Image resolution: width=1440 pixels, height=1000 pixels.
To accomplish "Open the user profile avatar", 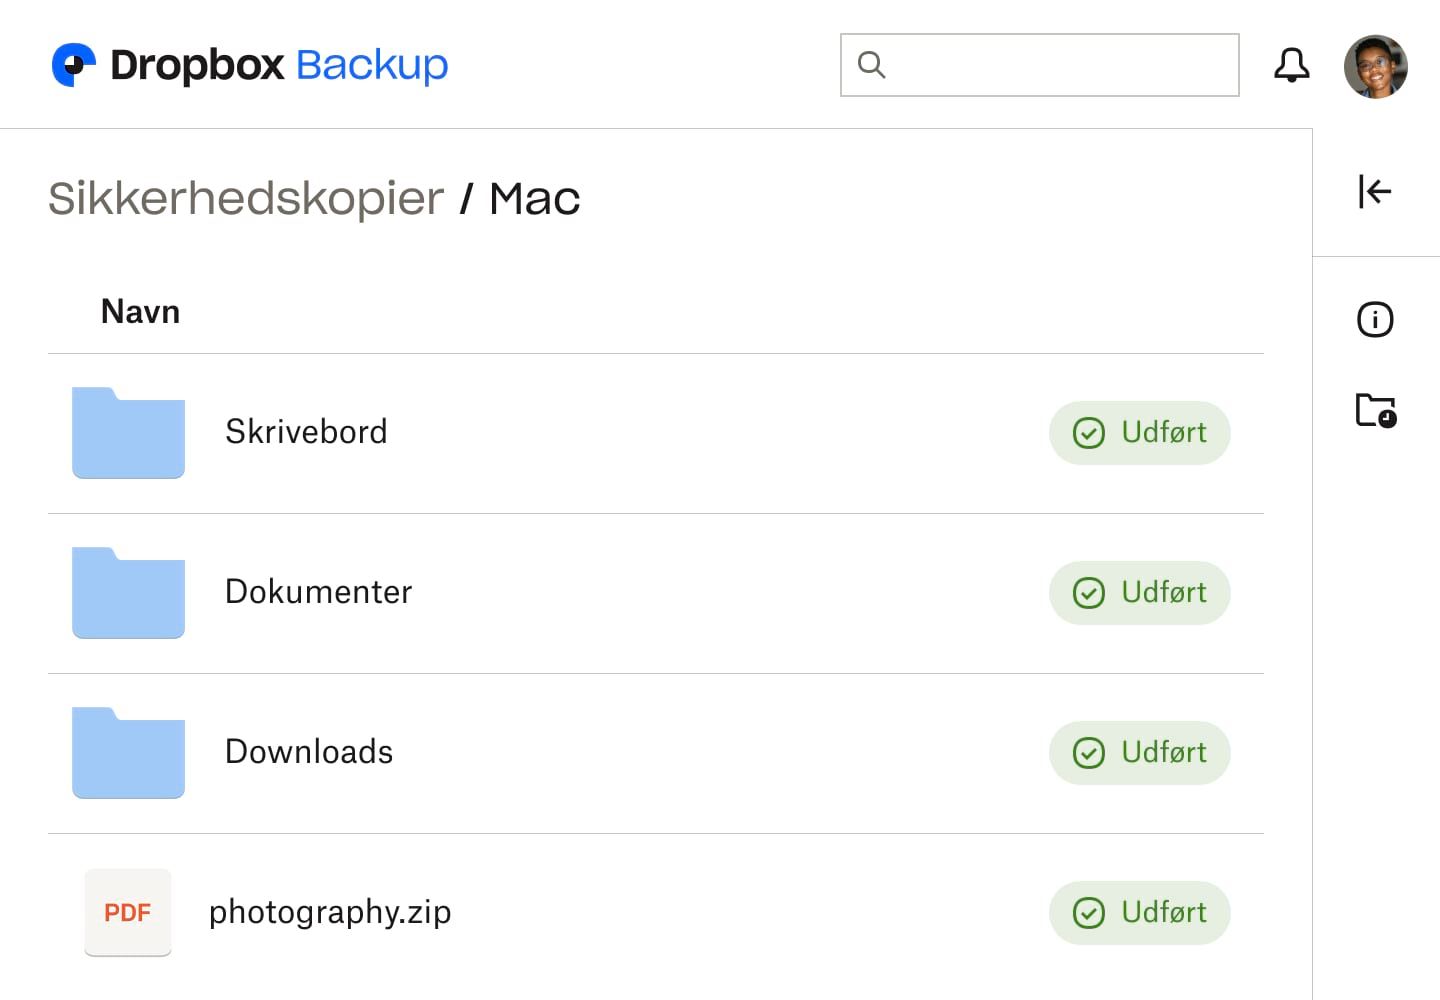I will click(x=1375, y=67).
